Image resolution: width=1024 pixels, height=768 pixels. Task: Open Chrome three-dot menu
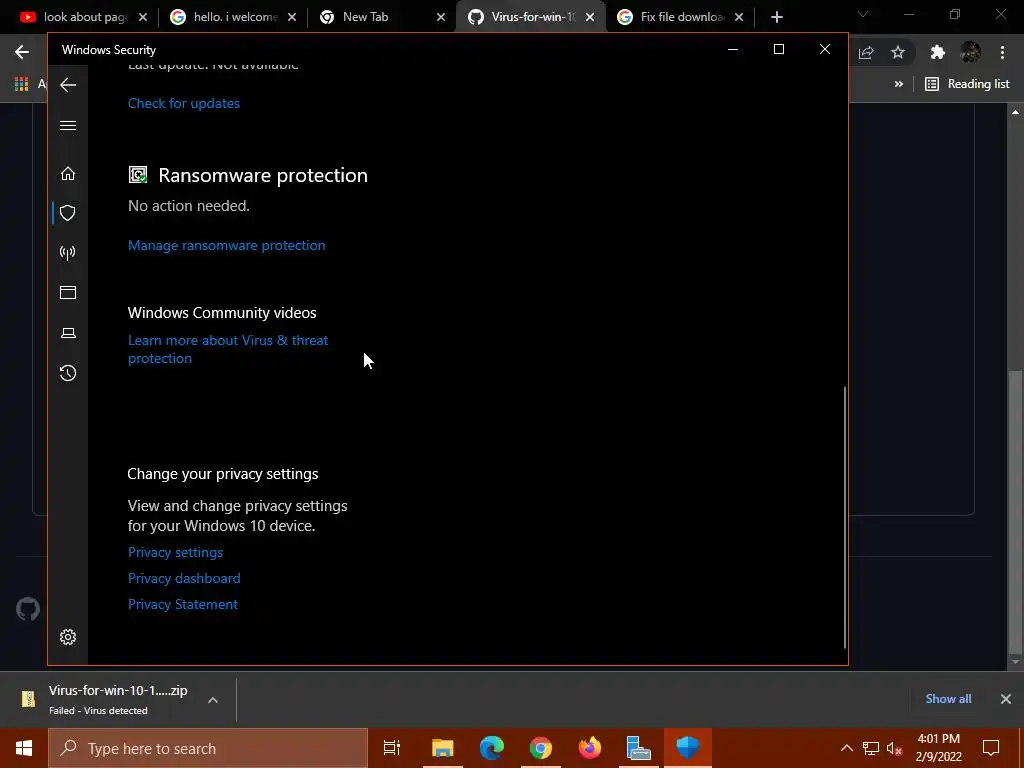click(1002, 52)
